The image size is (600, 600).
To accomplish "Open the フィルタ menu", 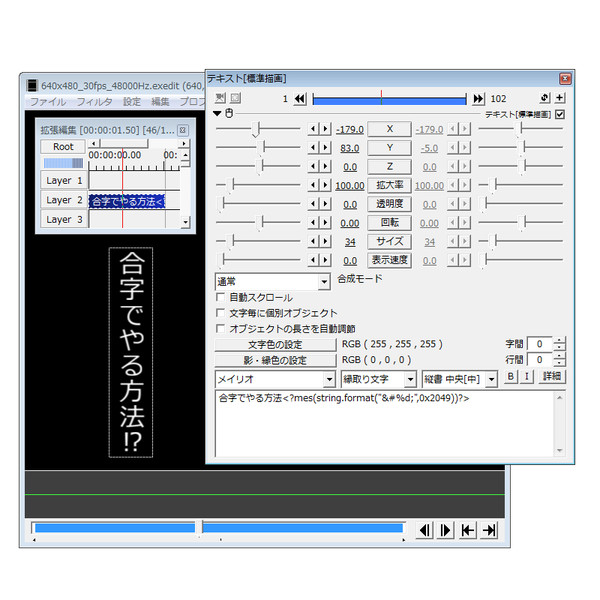I will pyautogui.click(x=95, y=102).
